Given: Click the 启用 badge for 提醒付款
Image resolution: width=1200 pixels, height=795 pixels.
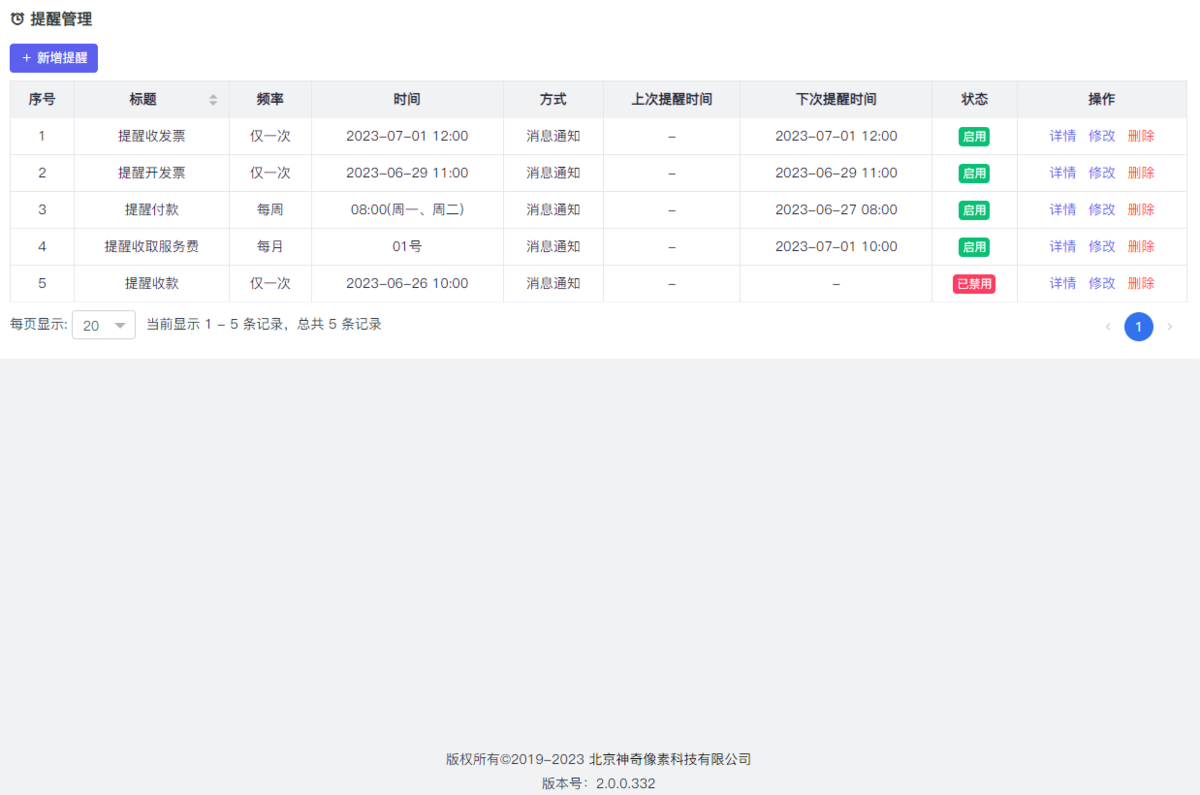Looking at the screenshot, I should coord(973,209).
